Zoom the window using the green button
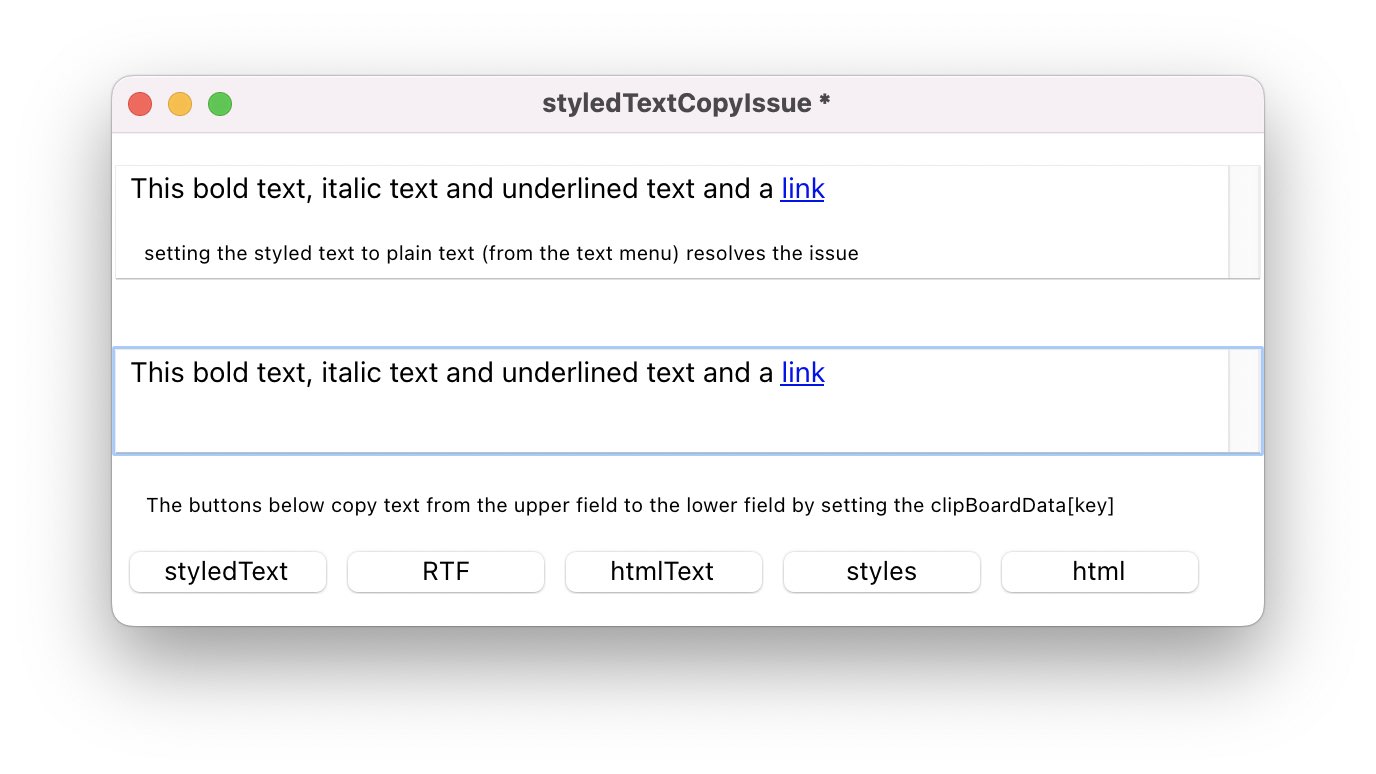 point(220,104)
